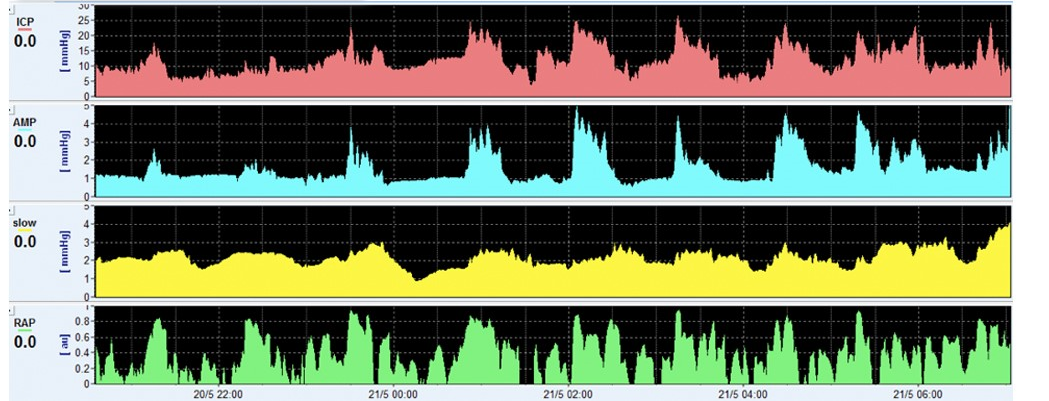Select the ICP channel label
The image size is (1049, 401).
pos(25,21)
